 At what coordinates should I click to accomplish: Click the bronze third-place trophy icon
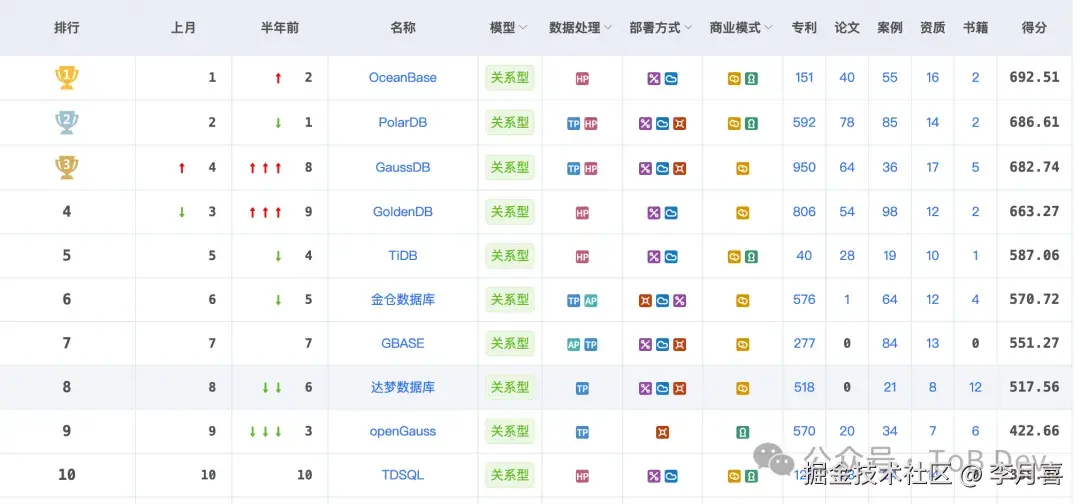pyautogui.click(x=67, y=167)
